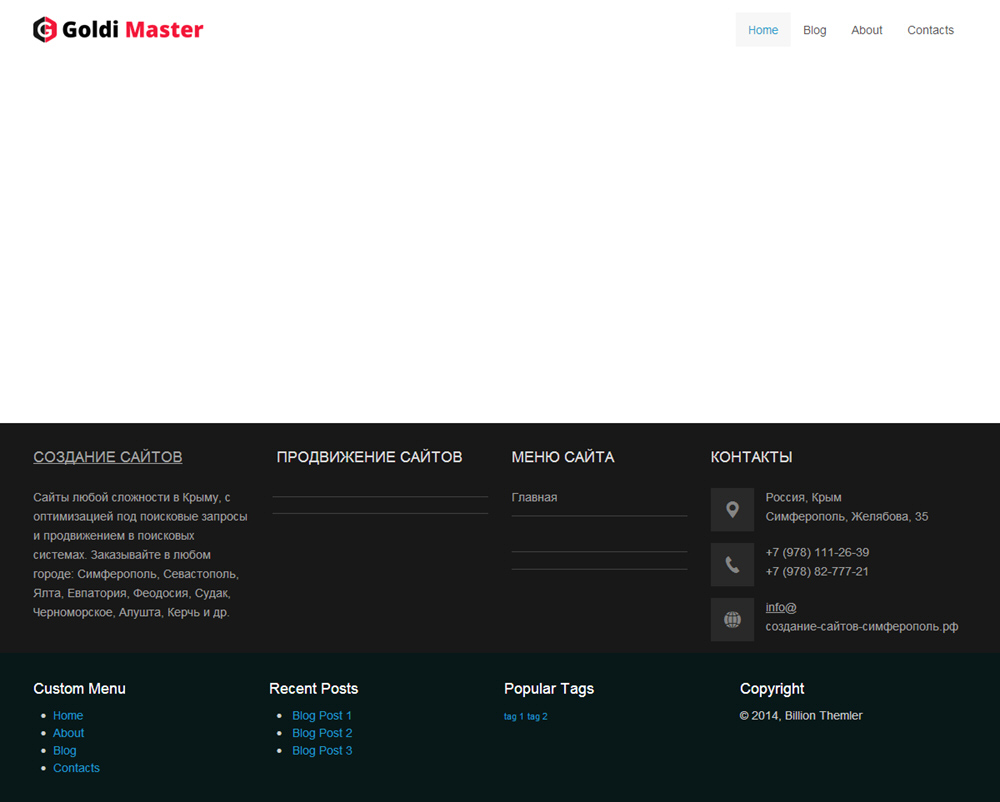
Task: Click the ПРОДВИЖЕНИЕ САЙТОВ heading
Action: pyautogui.click(x=369, y=457)
